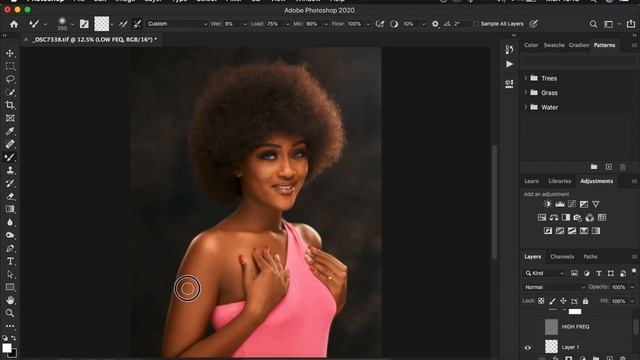Switch to the Swatches tab
640x360 pixels.
[554, 45]
